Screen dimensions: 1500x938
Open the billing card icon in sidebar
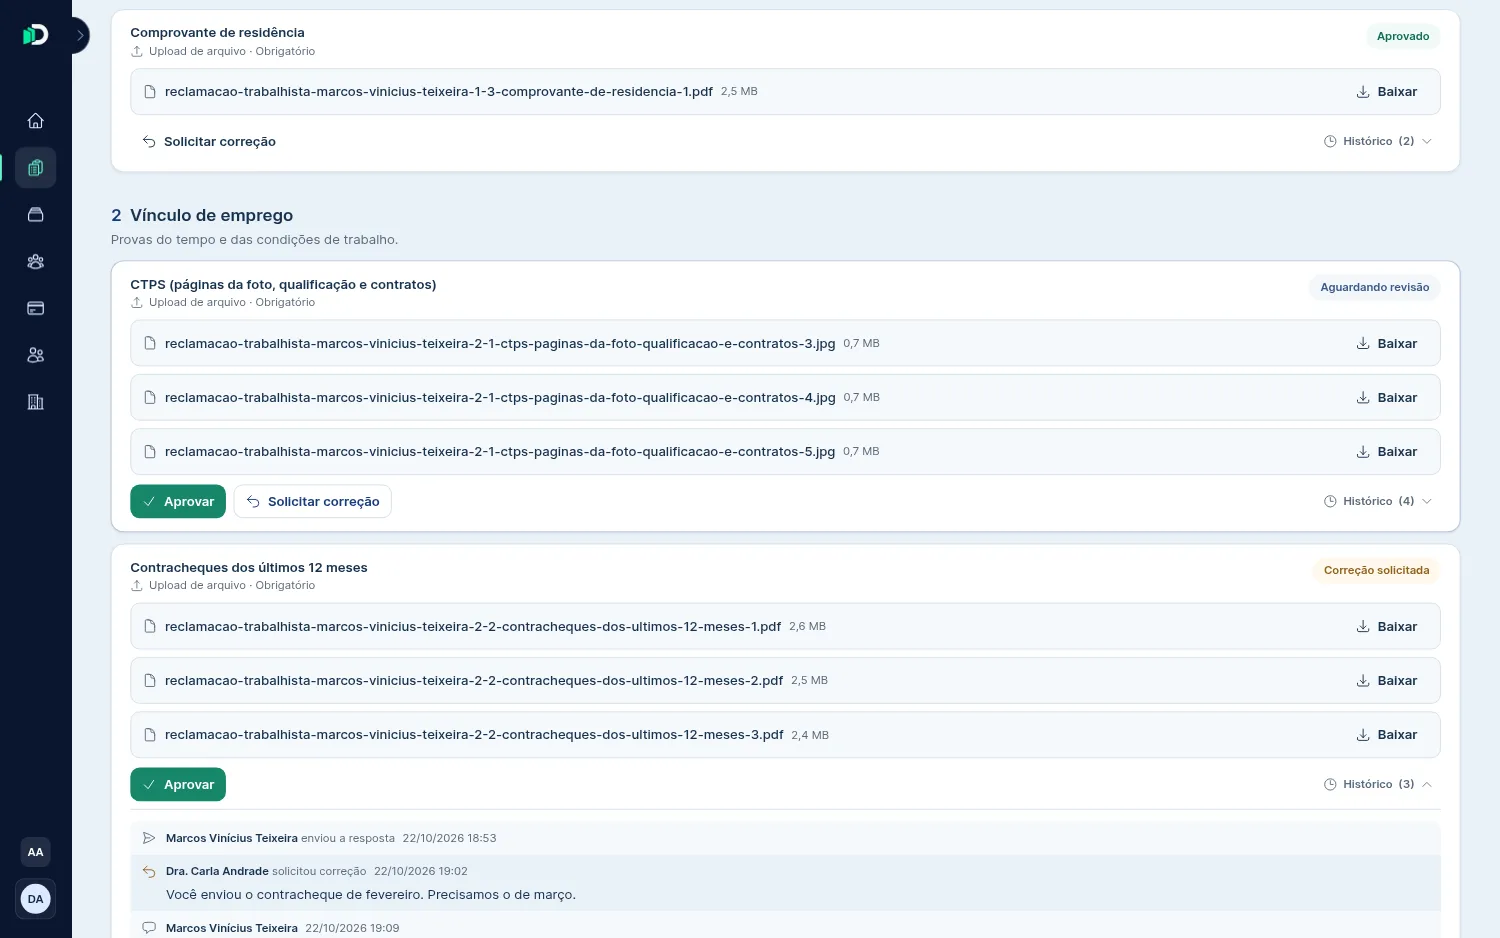point(36,308)
